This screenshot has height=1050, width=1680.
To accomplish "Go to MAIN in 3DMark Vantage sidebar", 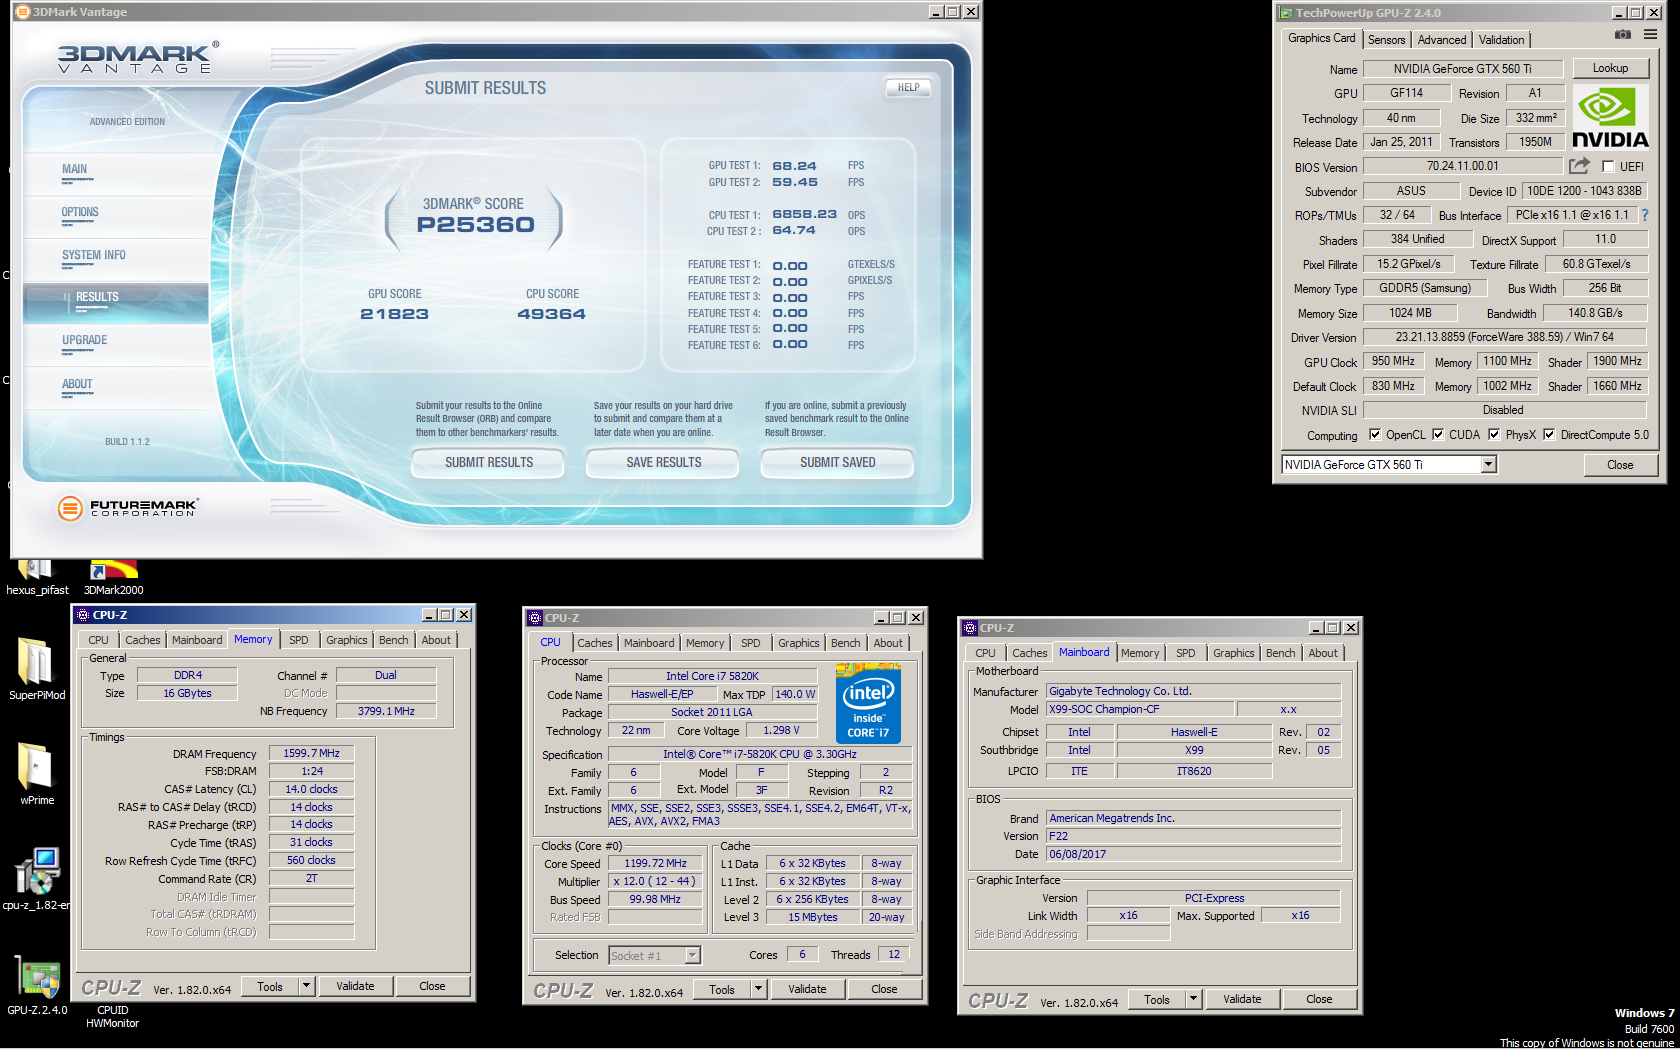I will tap(75, 169).
